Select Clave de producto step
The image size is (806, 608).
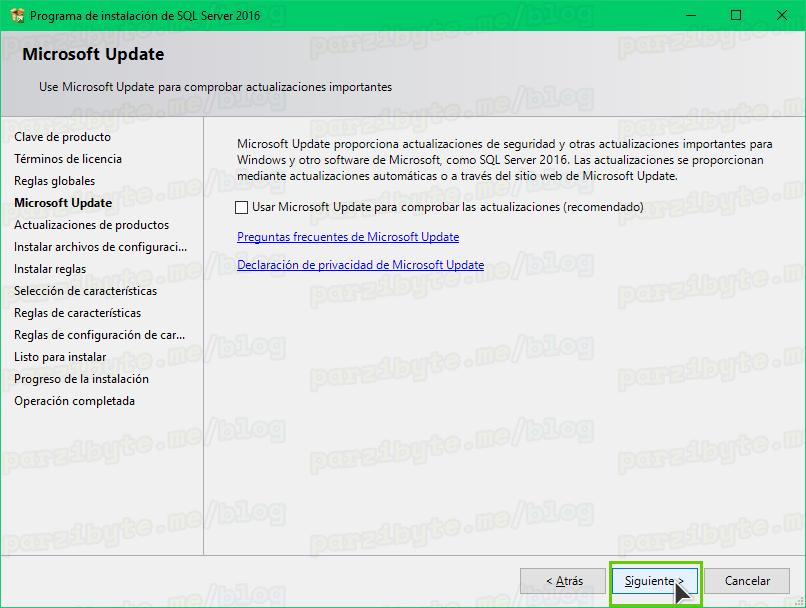pyautogui.click(x=62, y=137)
